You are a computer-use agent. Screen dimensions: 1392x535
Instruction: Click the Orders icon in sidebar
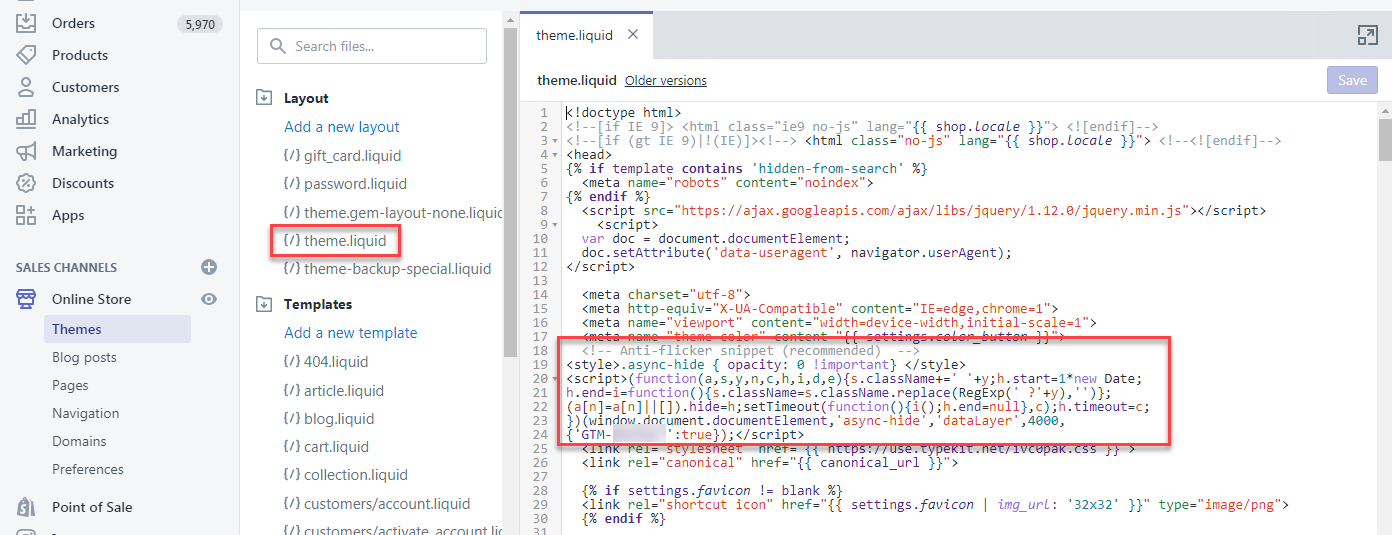click(x=27, y=22)
